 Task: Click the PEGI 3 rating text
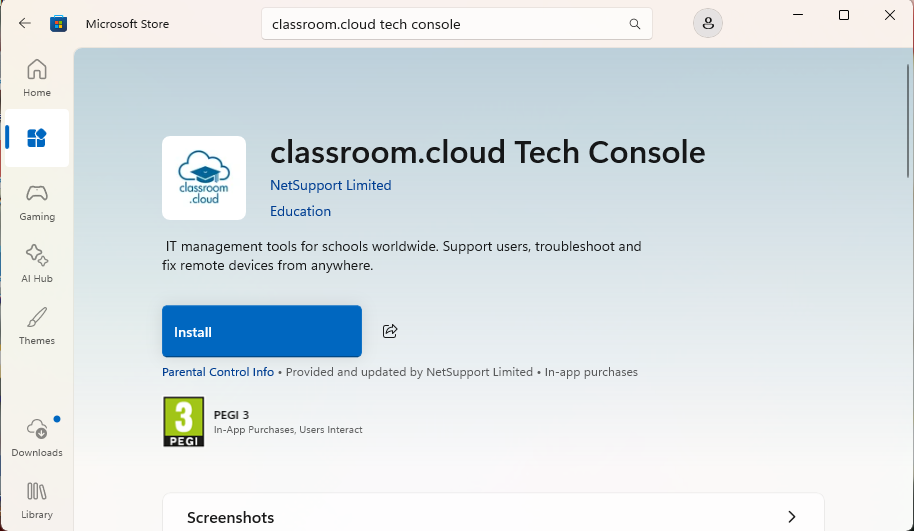tap(231, 415)
